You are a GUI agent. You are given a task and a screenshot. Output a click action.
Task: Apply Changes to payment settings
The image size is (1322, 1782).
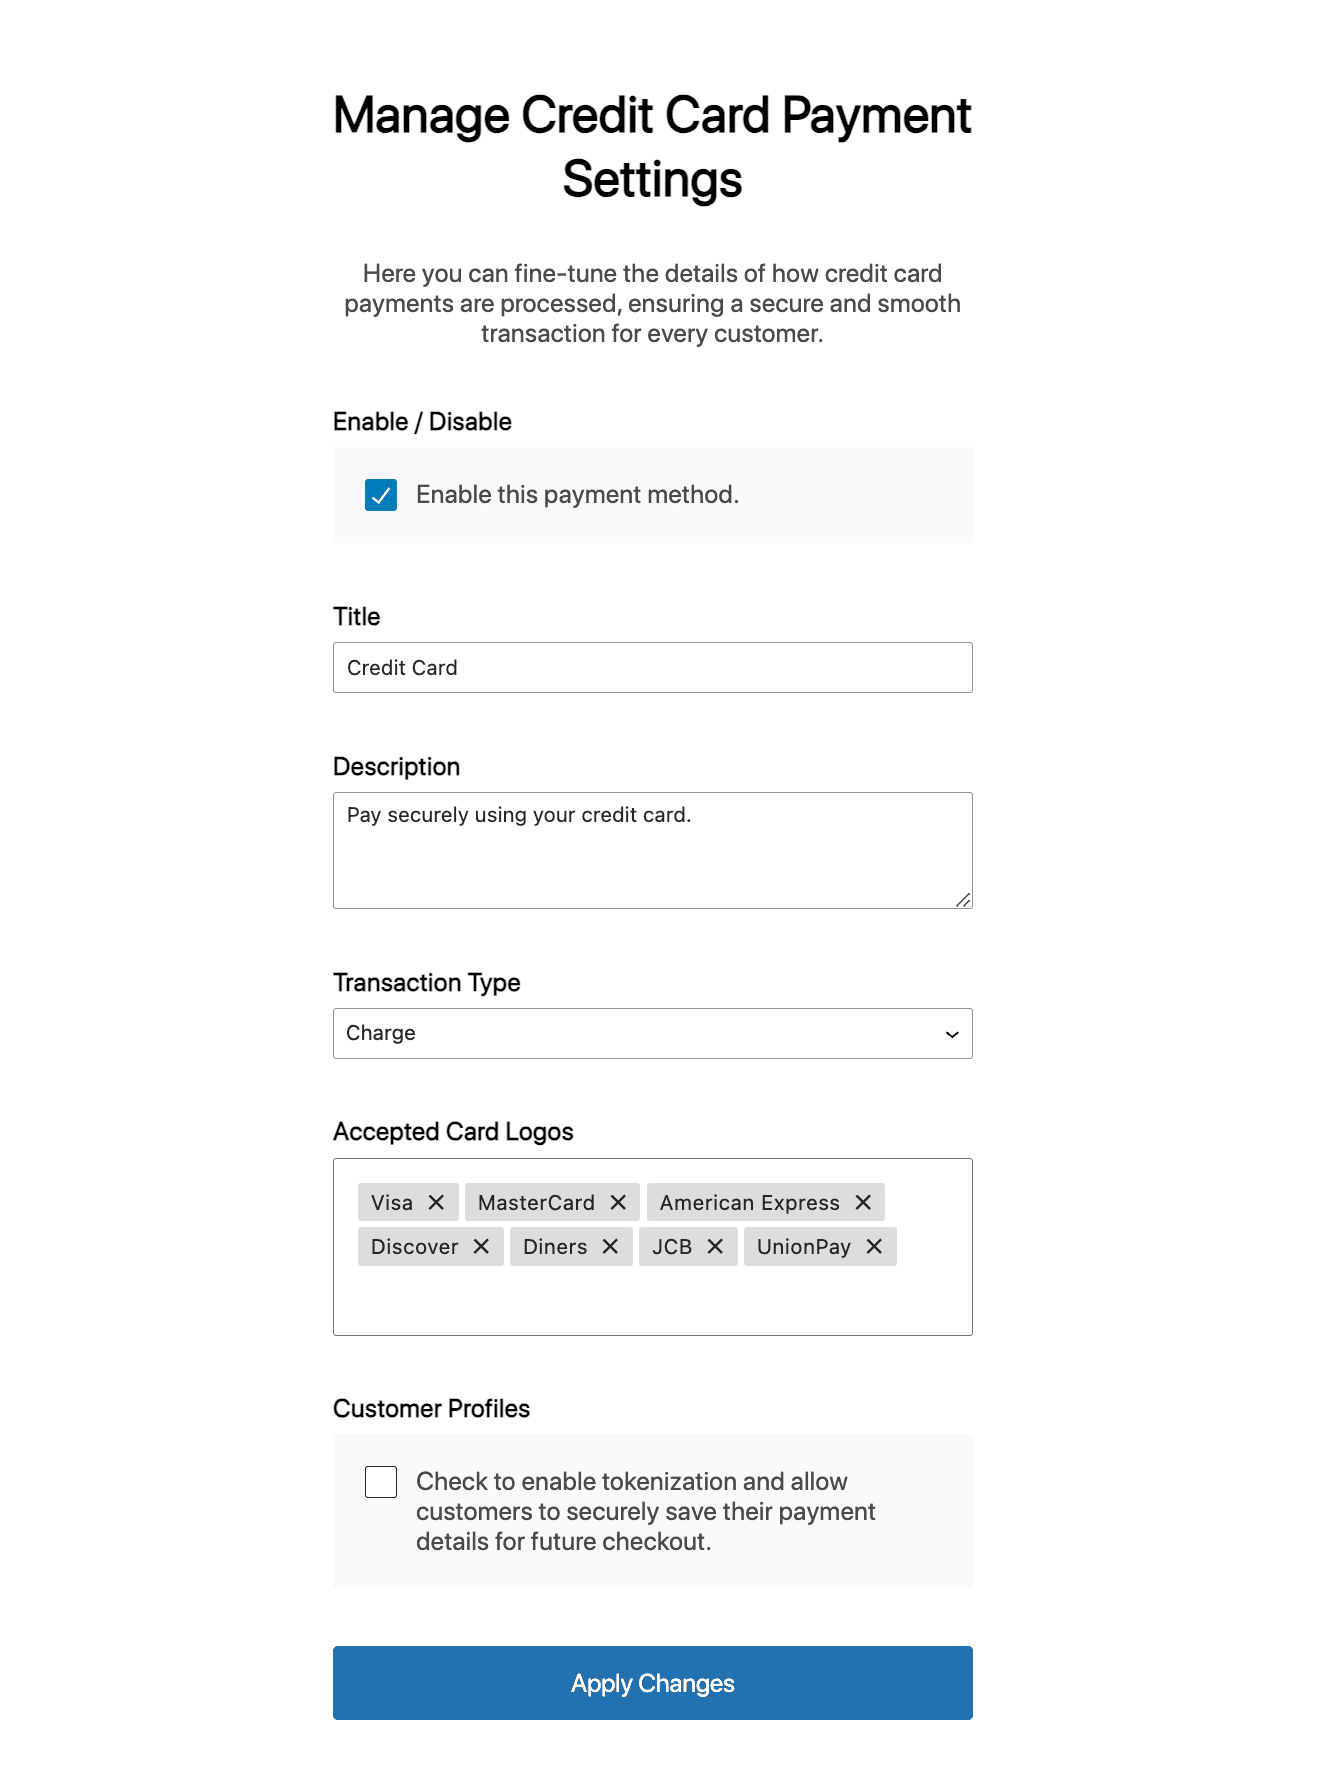tap(652, 1683)
